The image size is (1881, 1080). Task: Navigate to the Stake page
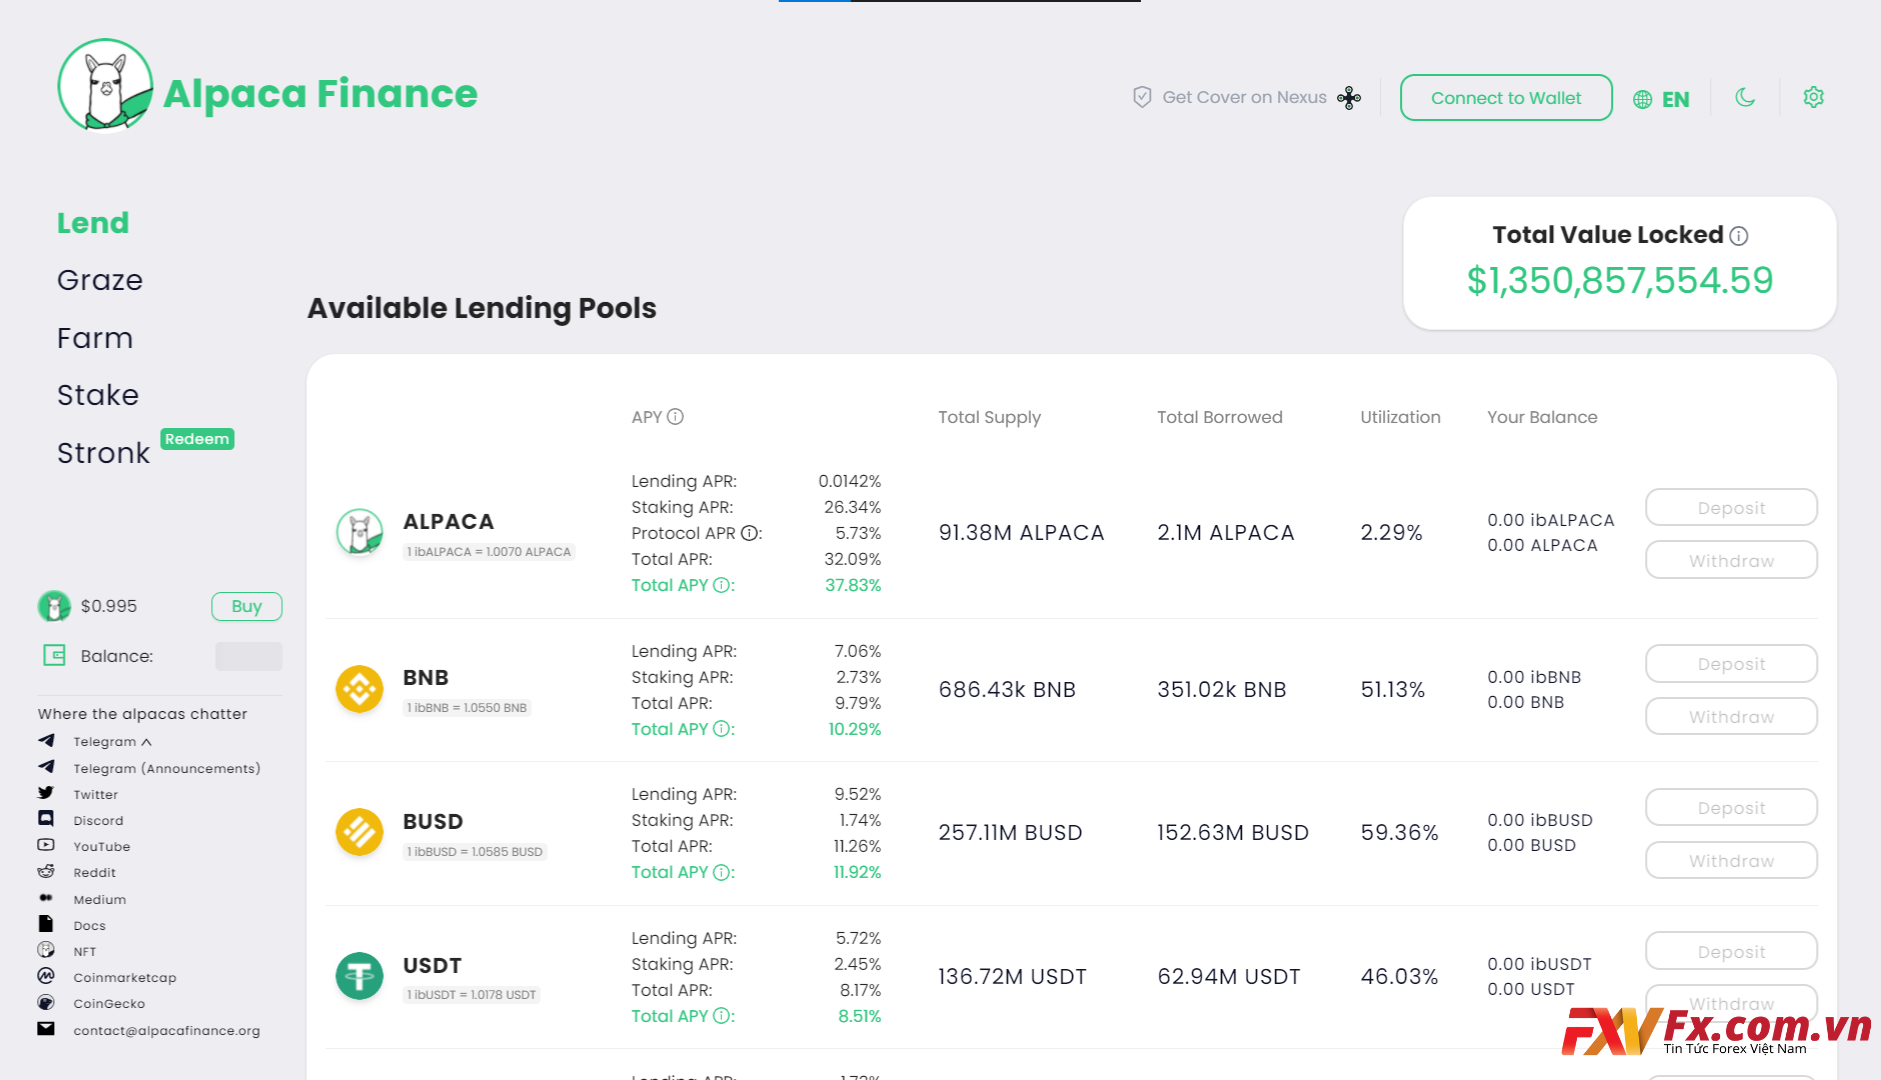pos(98,395)
